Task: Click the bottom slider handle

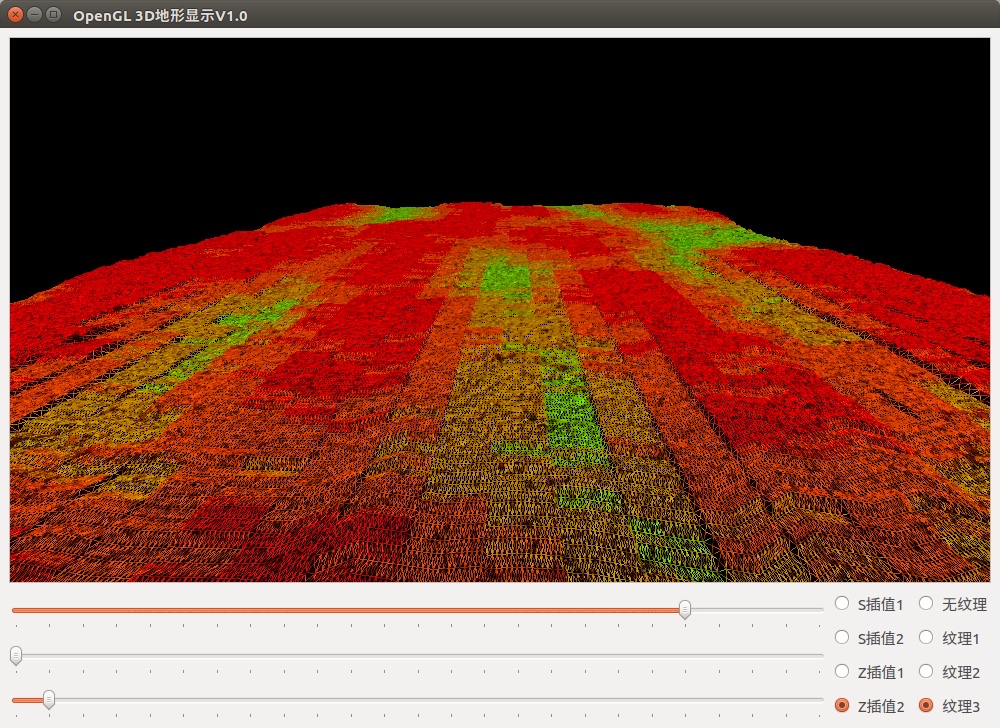Action: coord(48,700)
